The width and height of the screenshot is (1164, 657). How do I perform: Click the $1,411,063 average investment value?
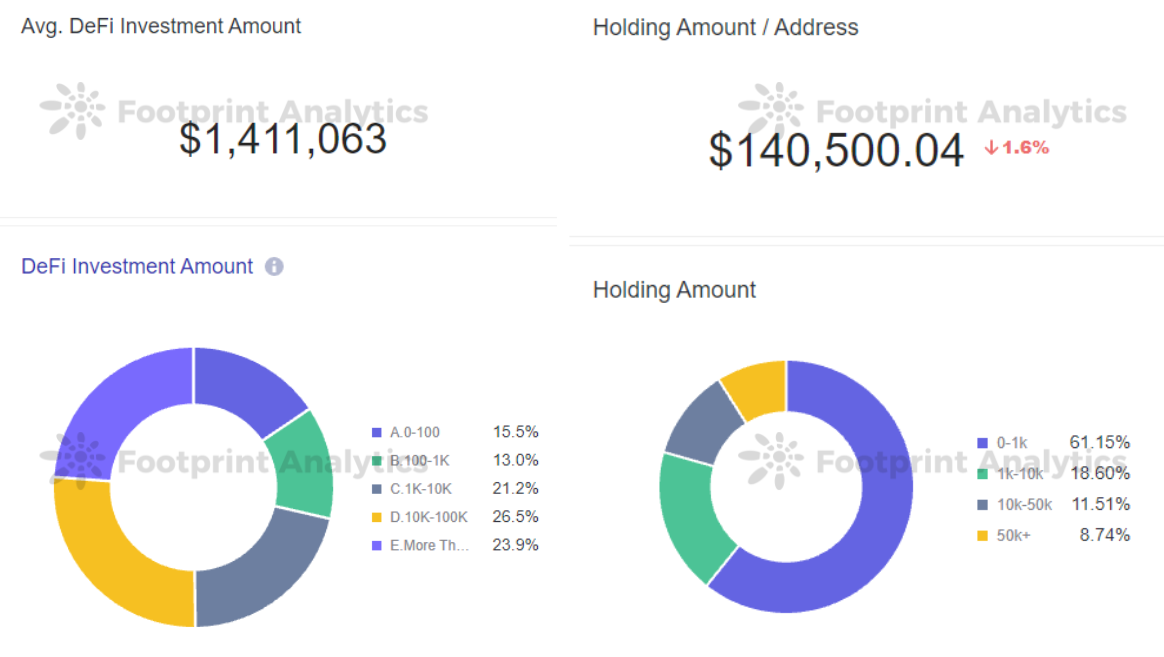[x=283, y=138]
